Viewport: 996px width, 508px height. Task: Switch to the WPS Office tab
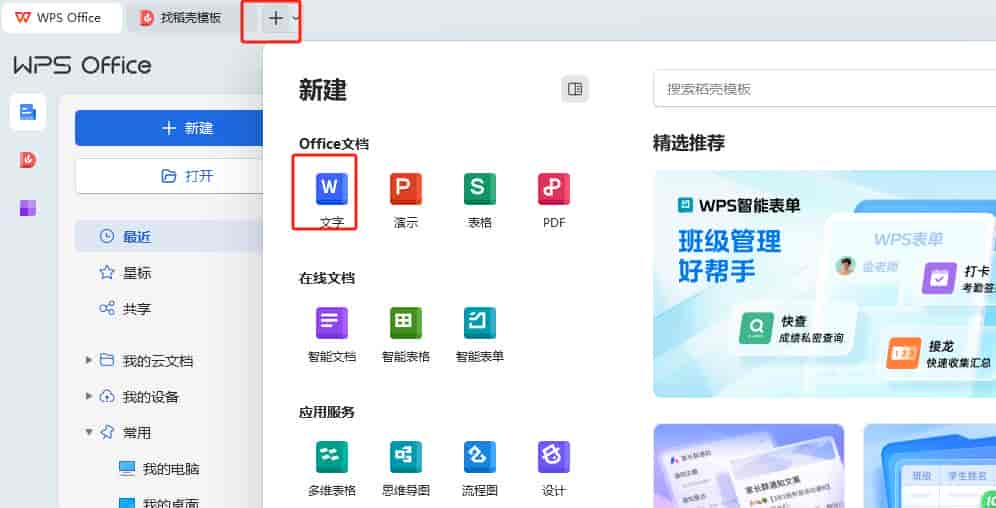62,18
